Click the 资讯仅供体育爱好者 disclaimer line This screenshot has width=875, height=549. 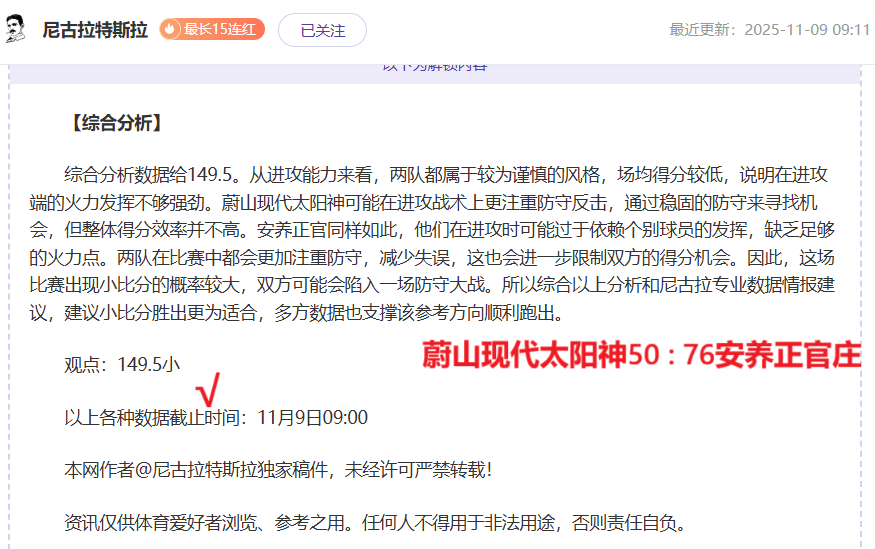click(375, 522)
